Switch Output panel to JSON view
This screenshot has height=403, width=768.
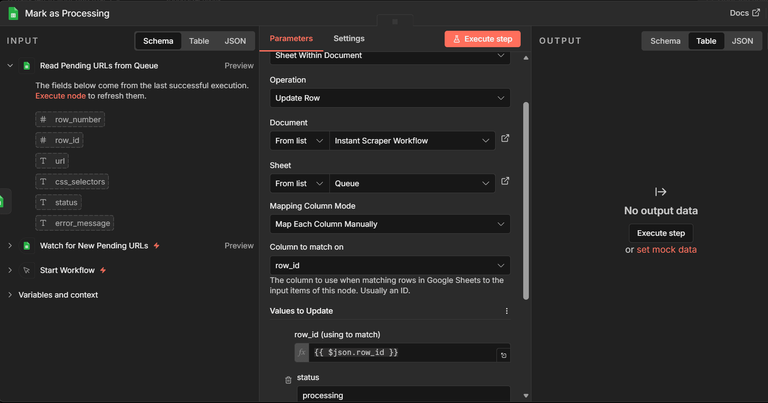[742, 41]
